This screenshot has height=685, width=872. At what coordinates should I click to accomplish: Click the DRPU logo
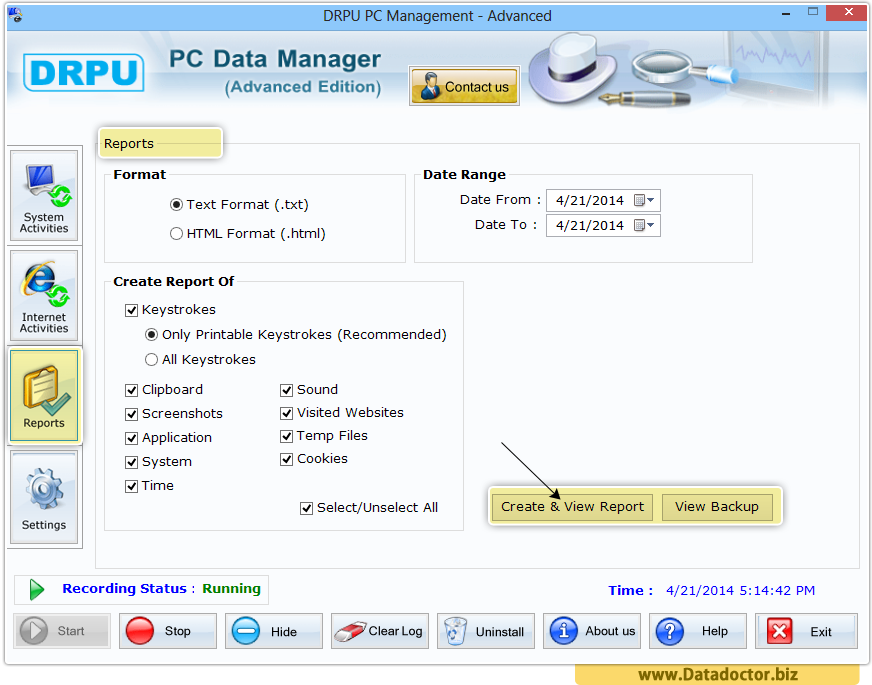83,72
